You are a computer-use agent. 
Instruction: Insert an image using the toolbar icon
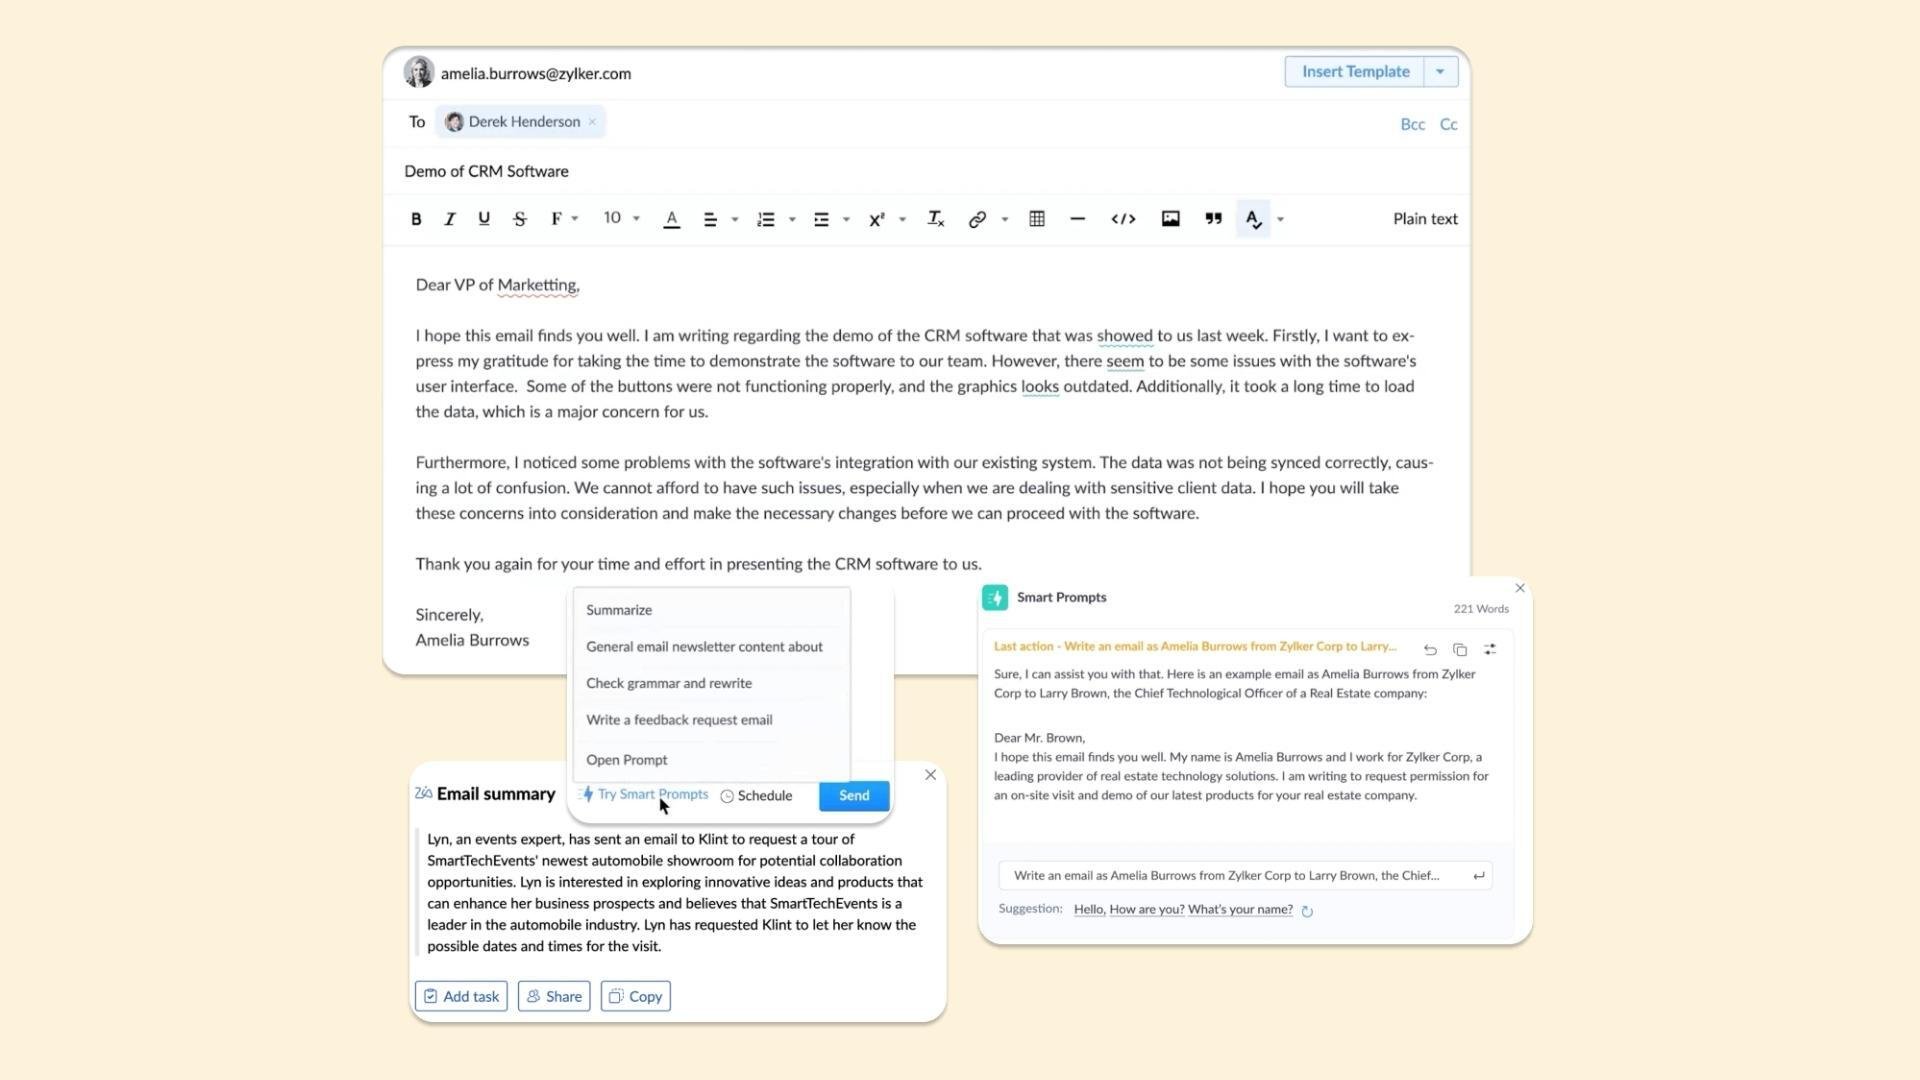point(1170,218)
